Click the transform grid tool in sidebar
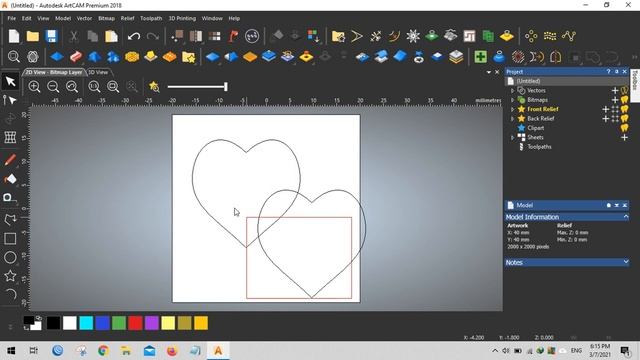 point(10,137)
